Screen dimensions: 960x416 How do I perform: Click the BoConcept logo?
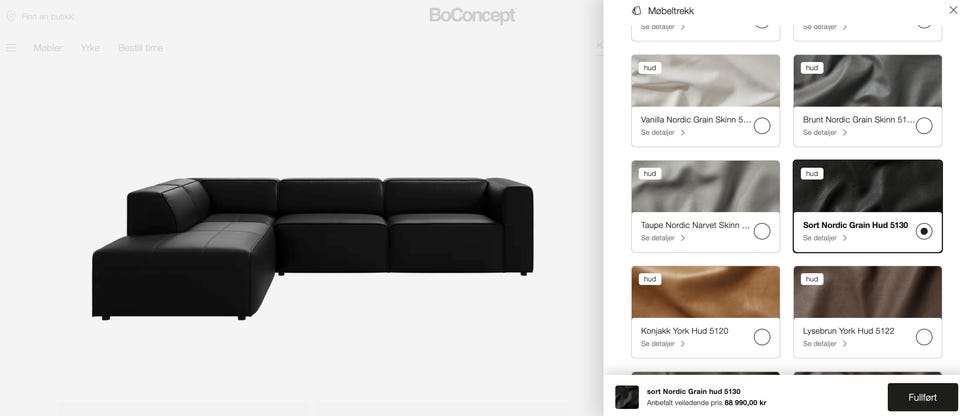pyautogui.click(x=472, y=15)
